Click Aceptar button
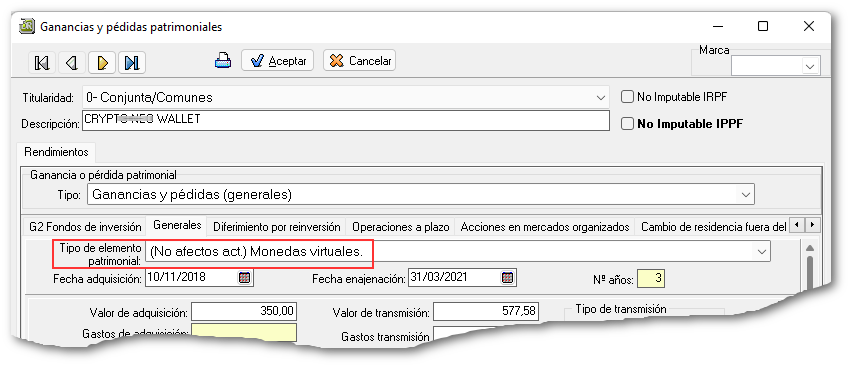The image size is (850, 367). 278,61
